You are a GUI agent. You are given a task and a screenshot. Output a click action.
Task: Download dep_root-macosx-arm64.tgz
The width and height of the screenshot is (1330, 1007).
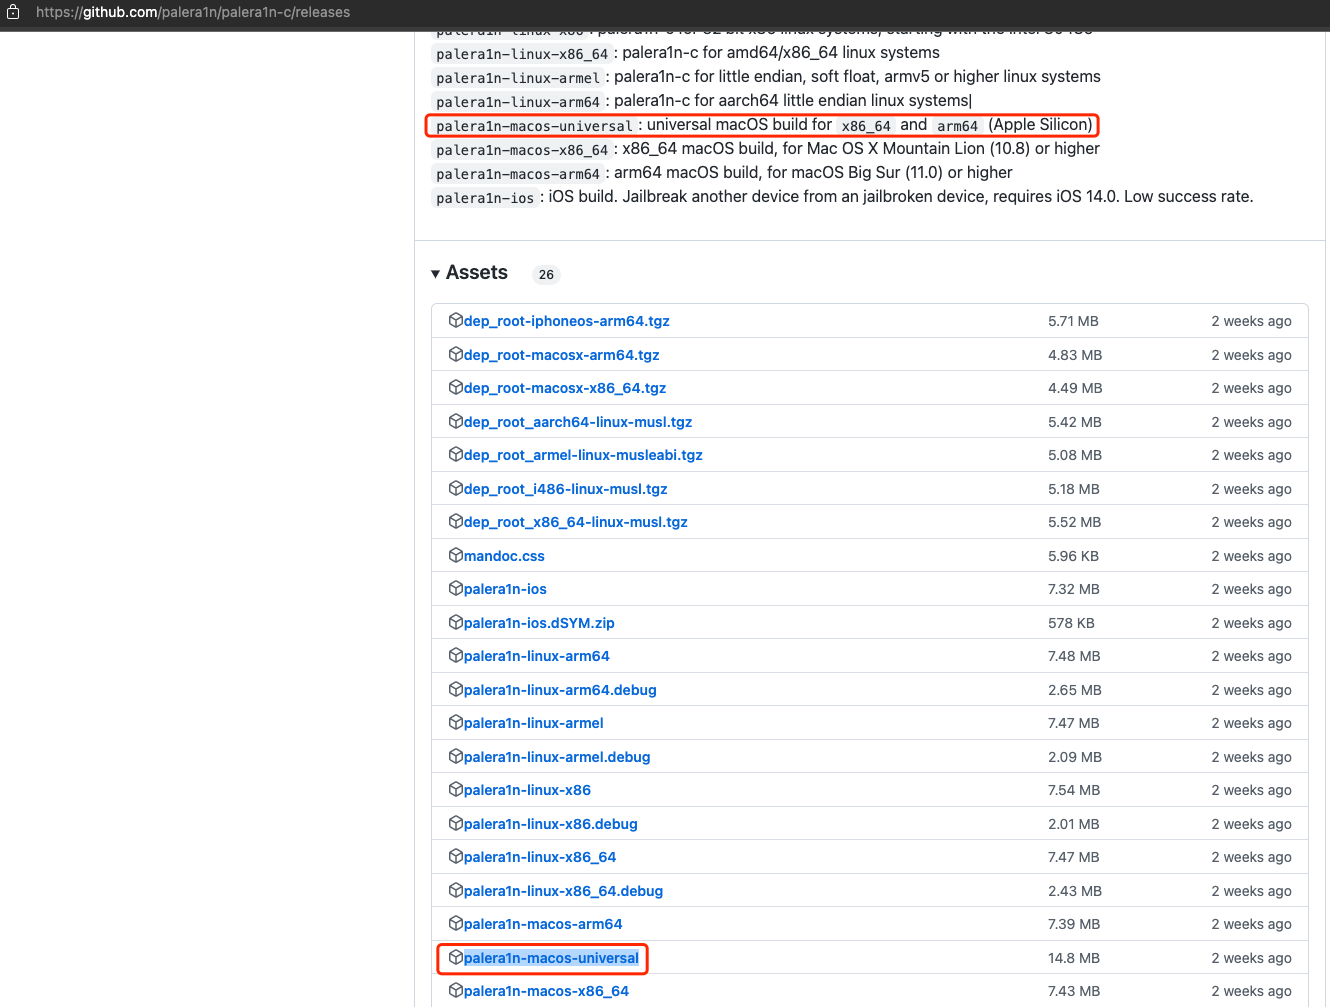click(x=562, y=355)
